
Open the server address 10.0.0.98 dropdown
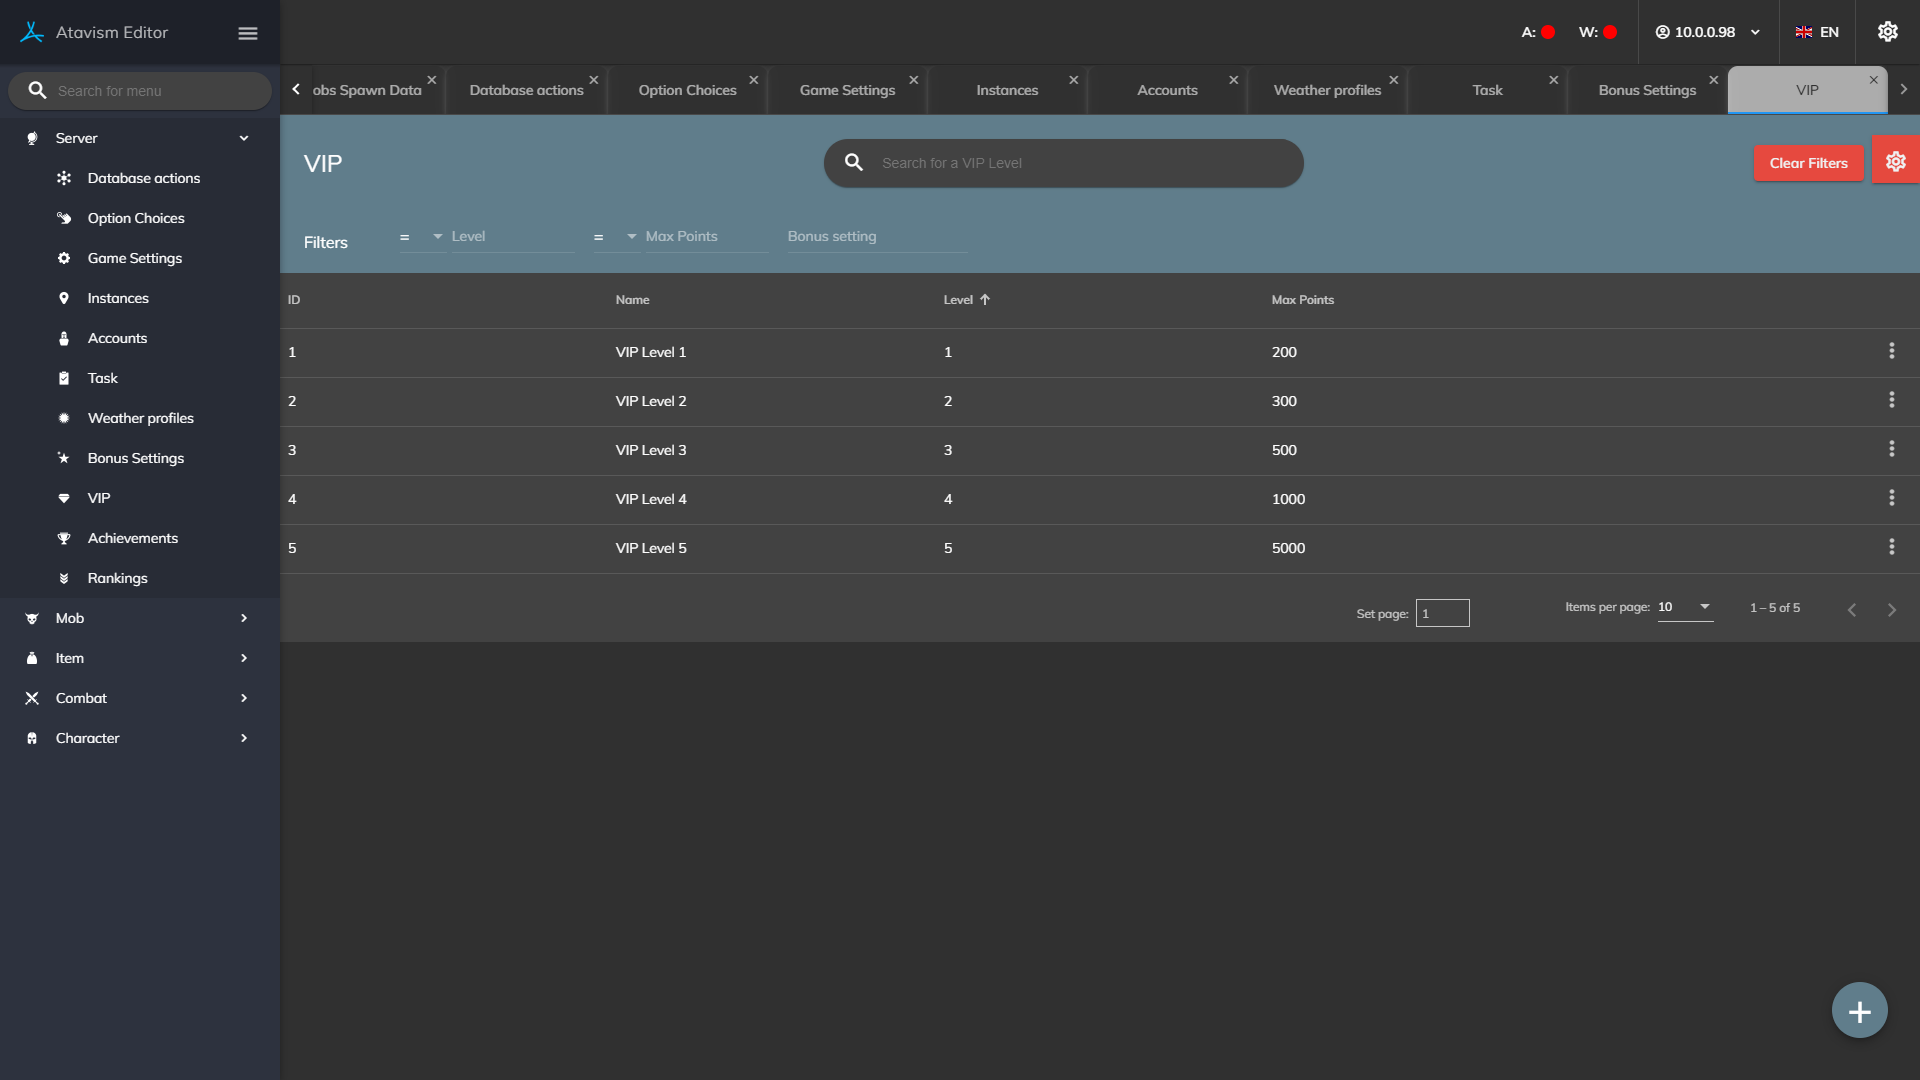click(1708, 32)
